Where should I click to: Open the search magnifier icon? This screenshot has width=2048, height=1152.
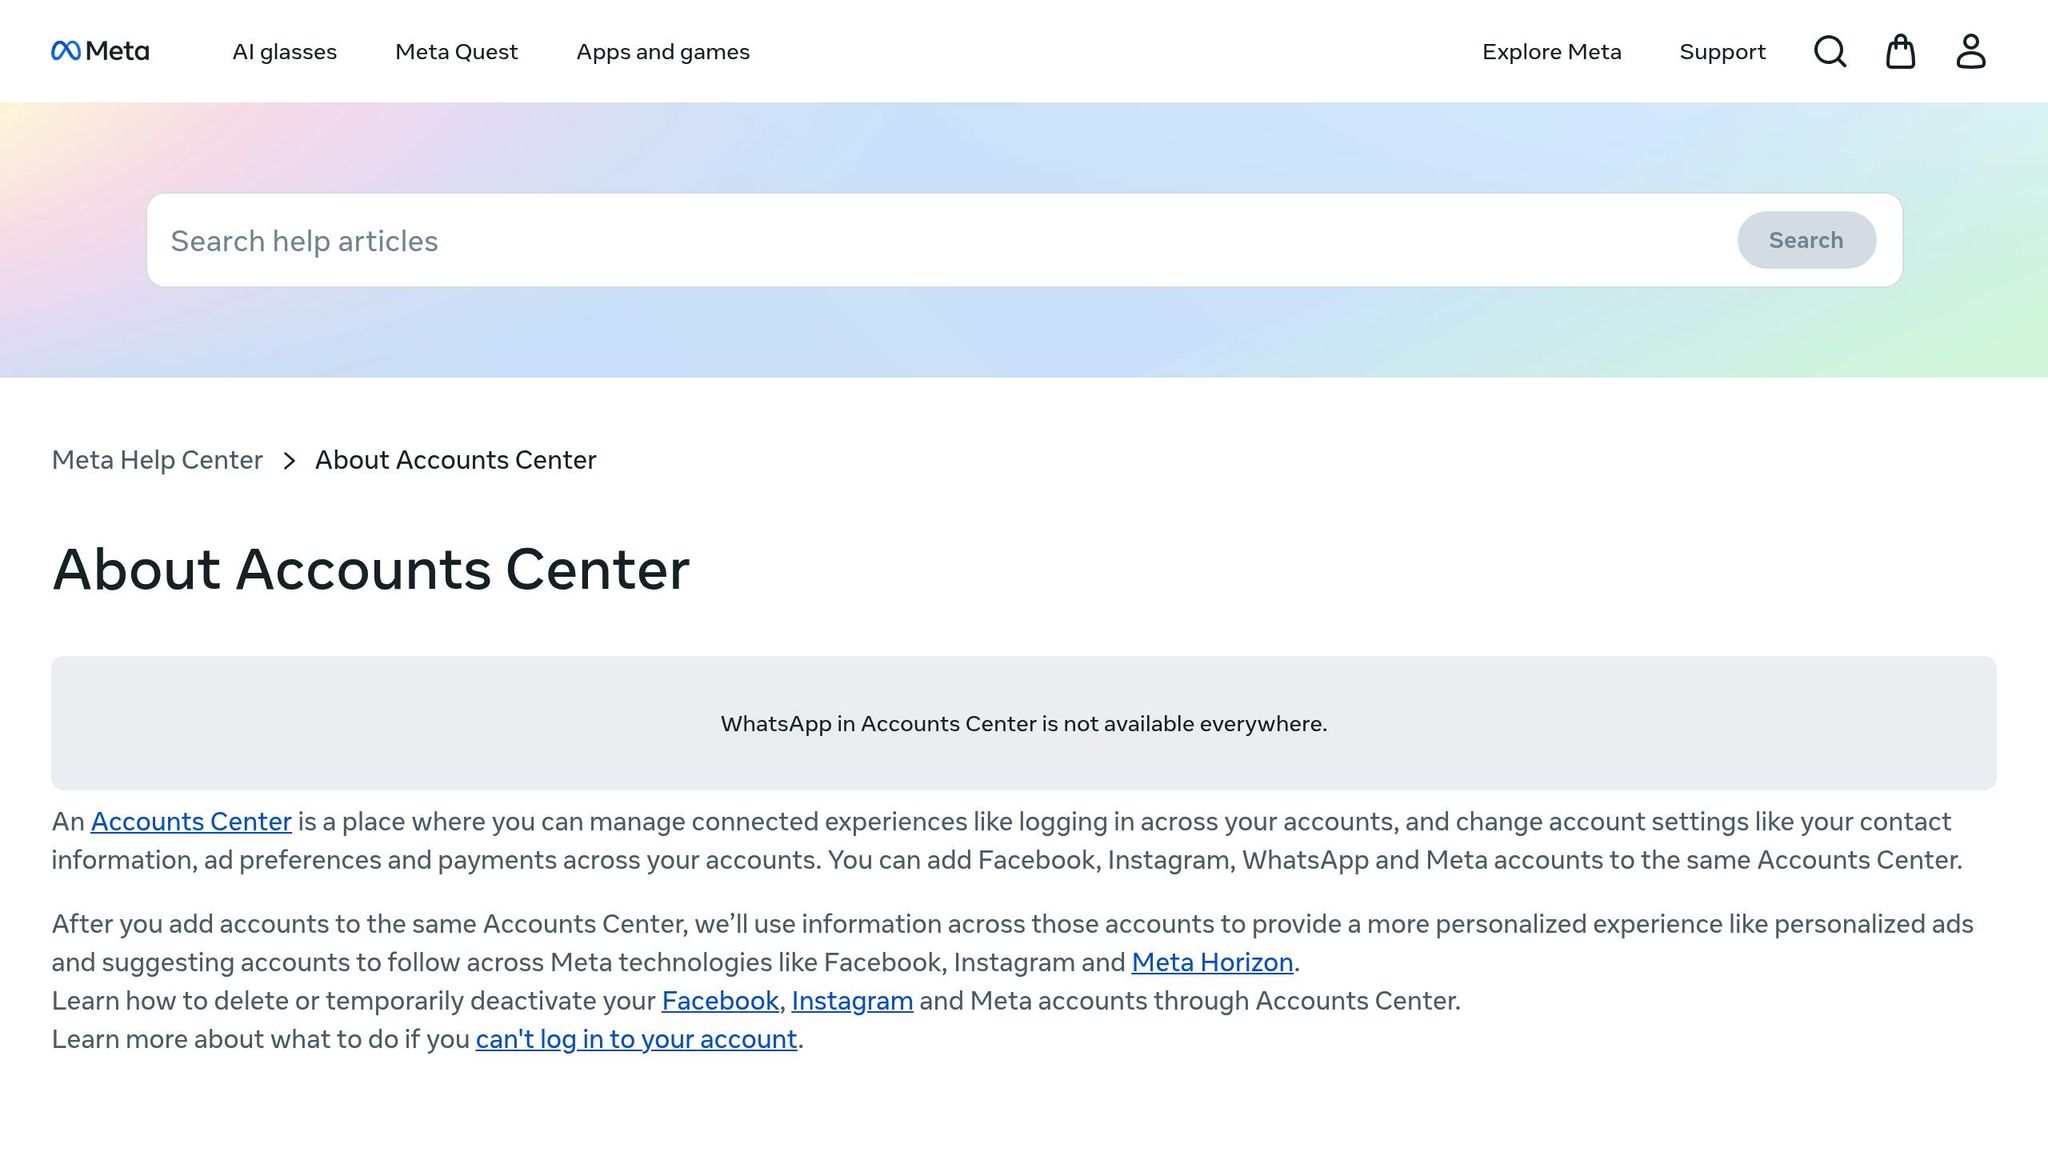1829,51
